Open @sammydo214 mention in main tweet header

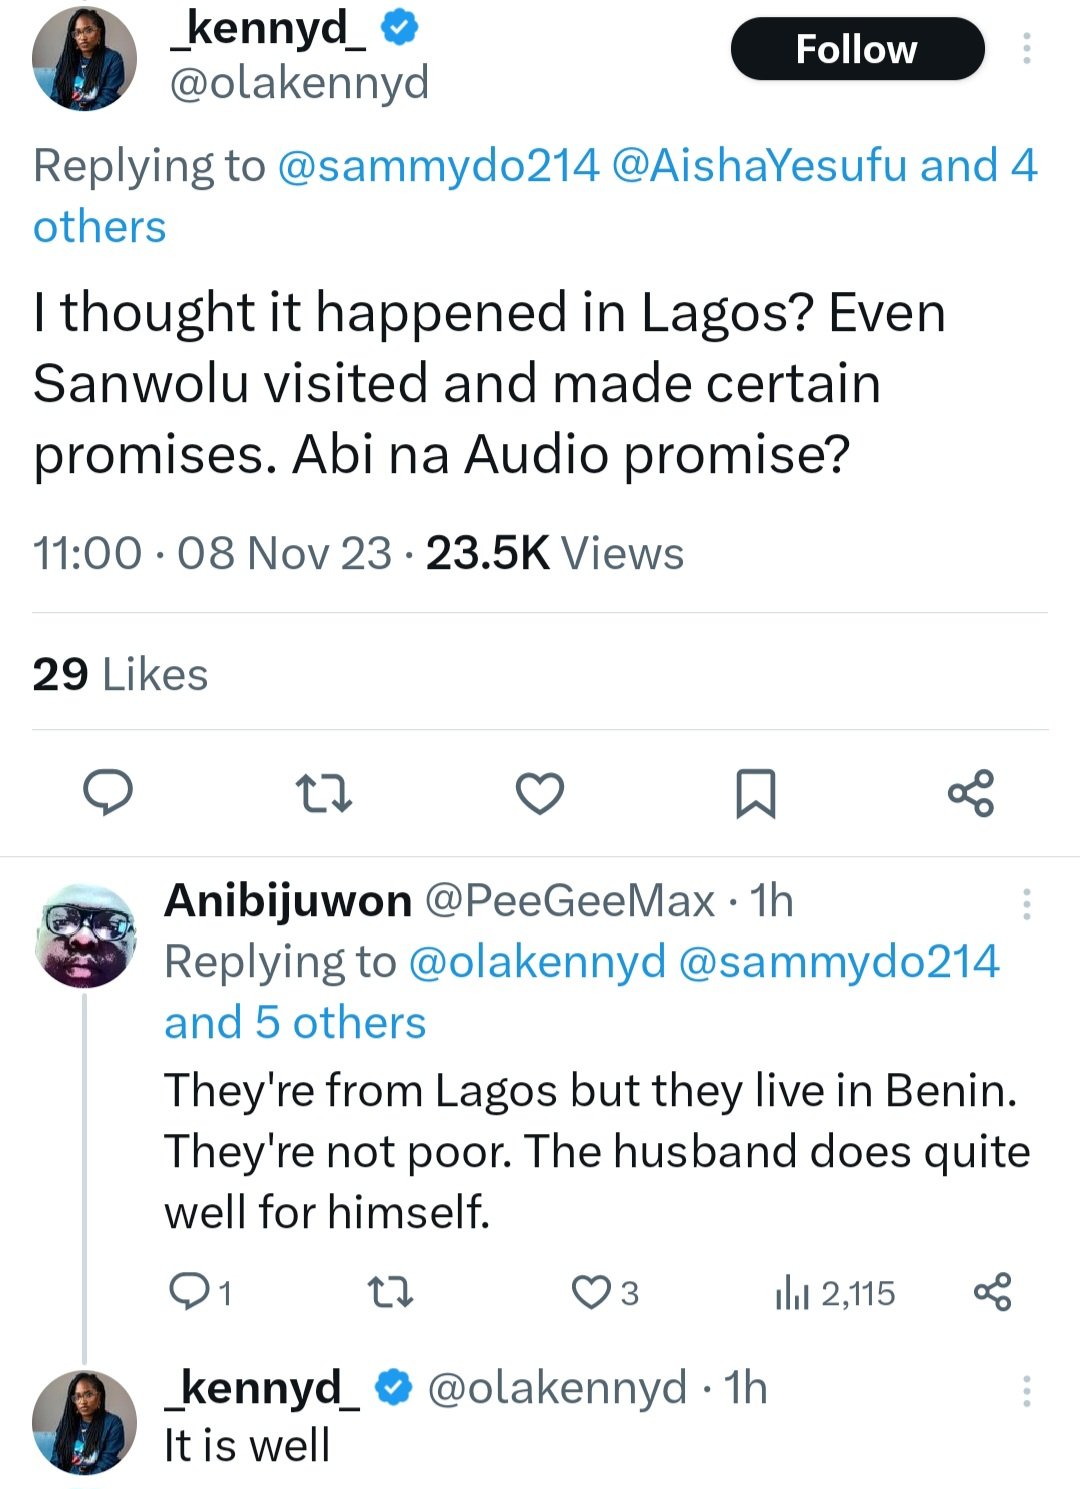pos(437,166)
